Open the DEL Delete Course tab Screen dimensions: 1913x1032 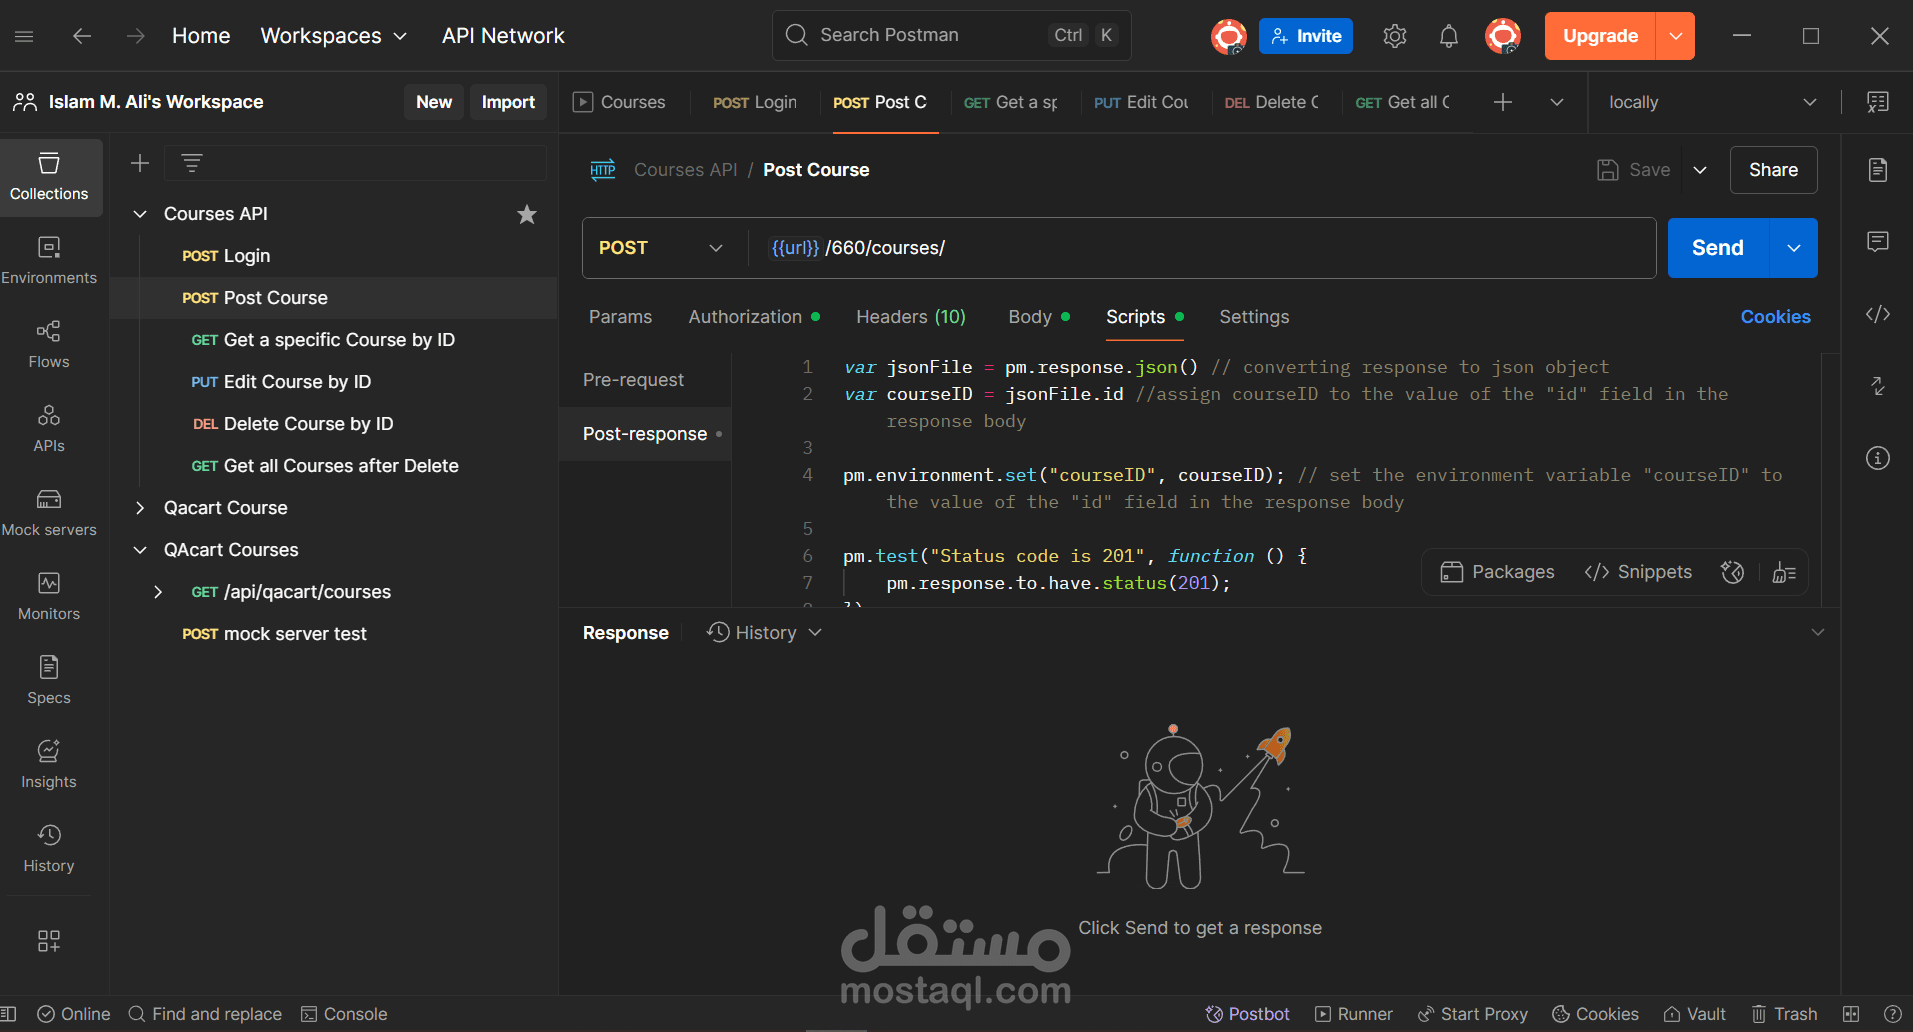(x=1272, y=102)
